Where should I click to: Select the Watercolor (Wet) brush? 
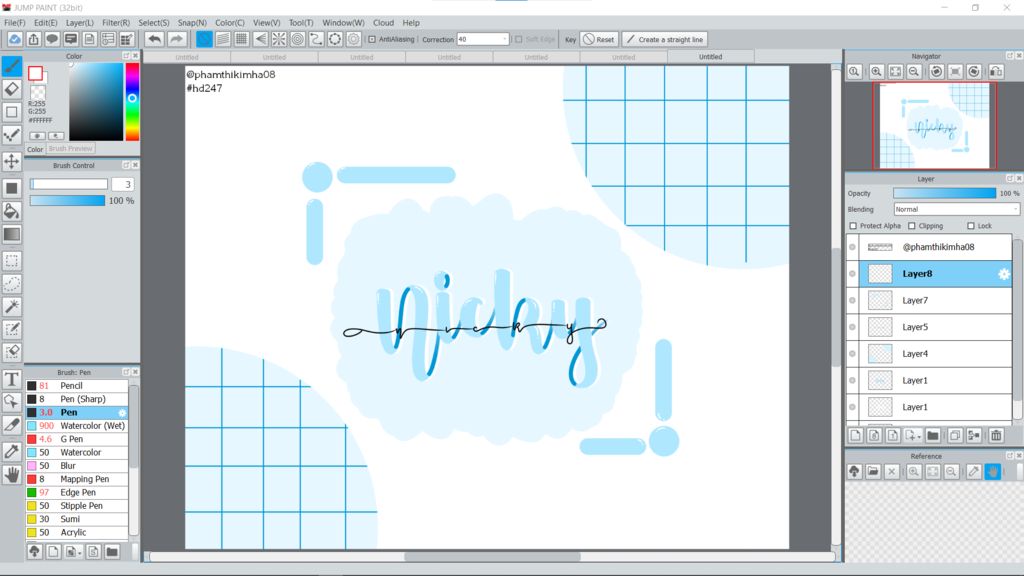pos(76,426)
